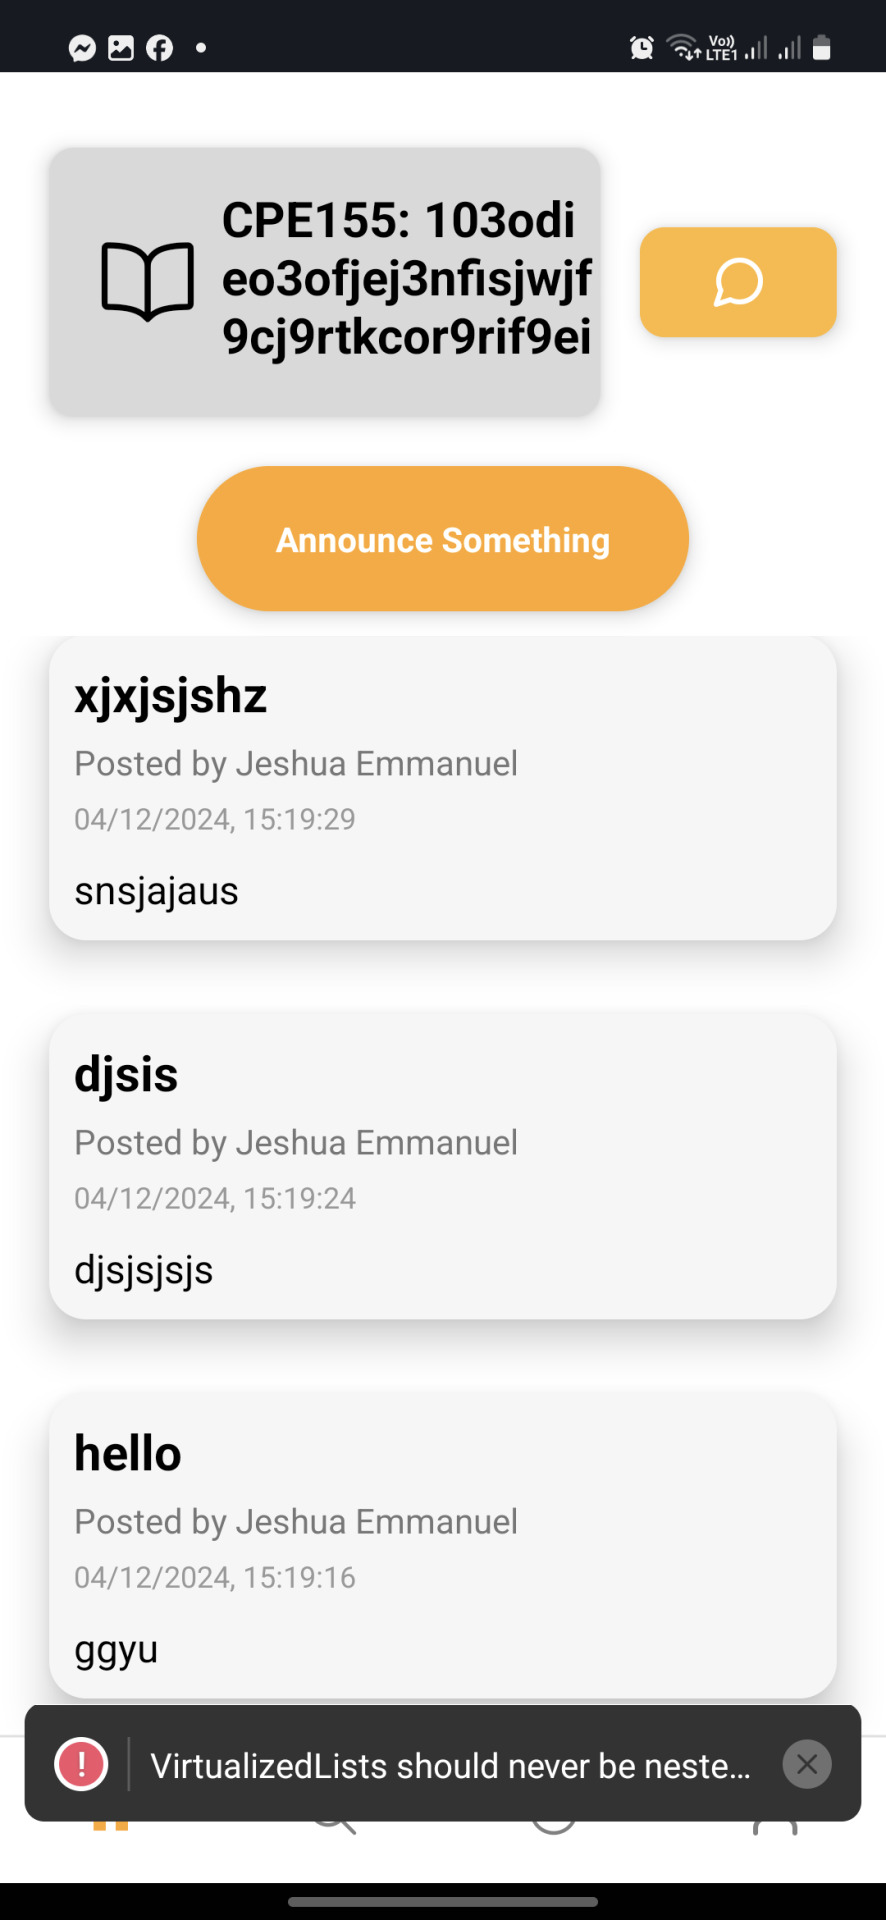This screenshot has height=1920, width=886.
Task: Tap the Wi-Fi status icon
Action: pyautogui.click(x=684, y=47)
